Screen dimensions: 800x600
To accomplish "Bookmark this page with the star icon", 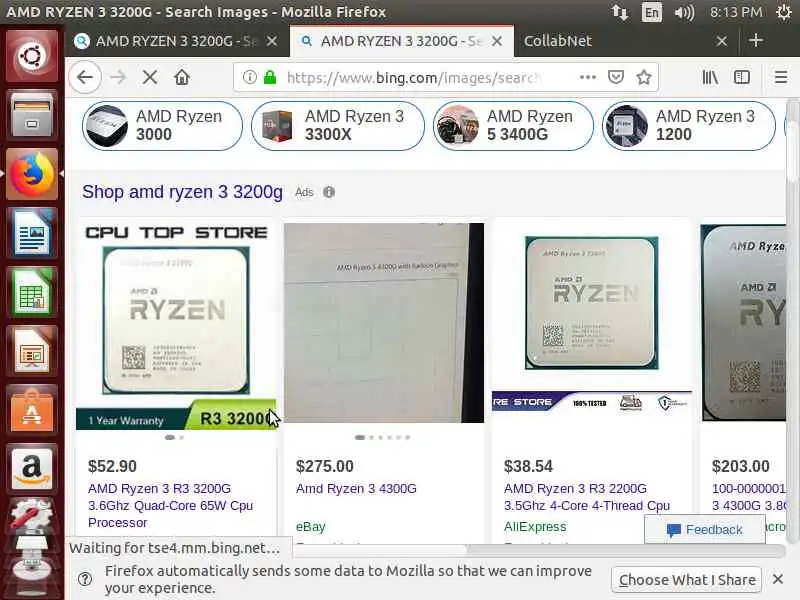I will [644, 78].
